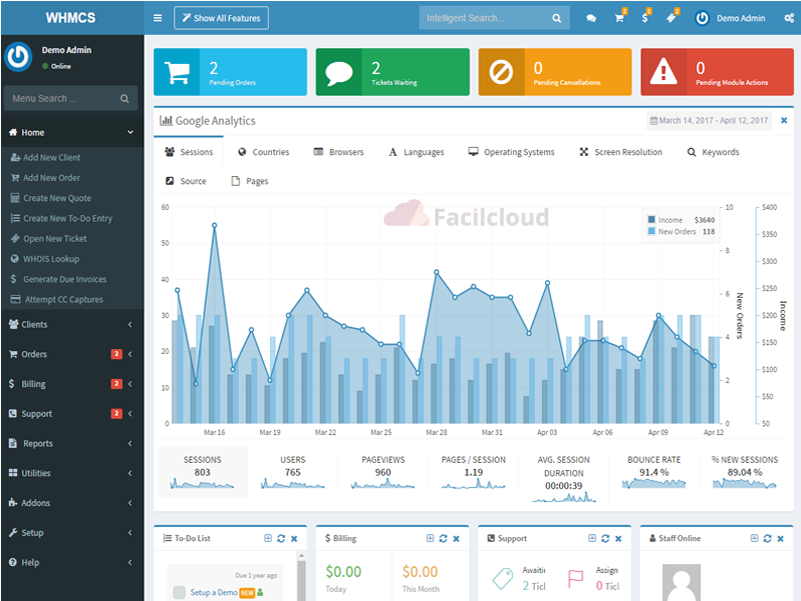Screen dimensions: 801x601
Task: Toggle the Income legend color swatch
Action: [651, 219]
